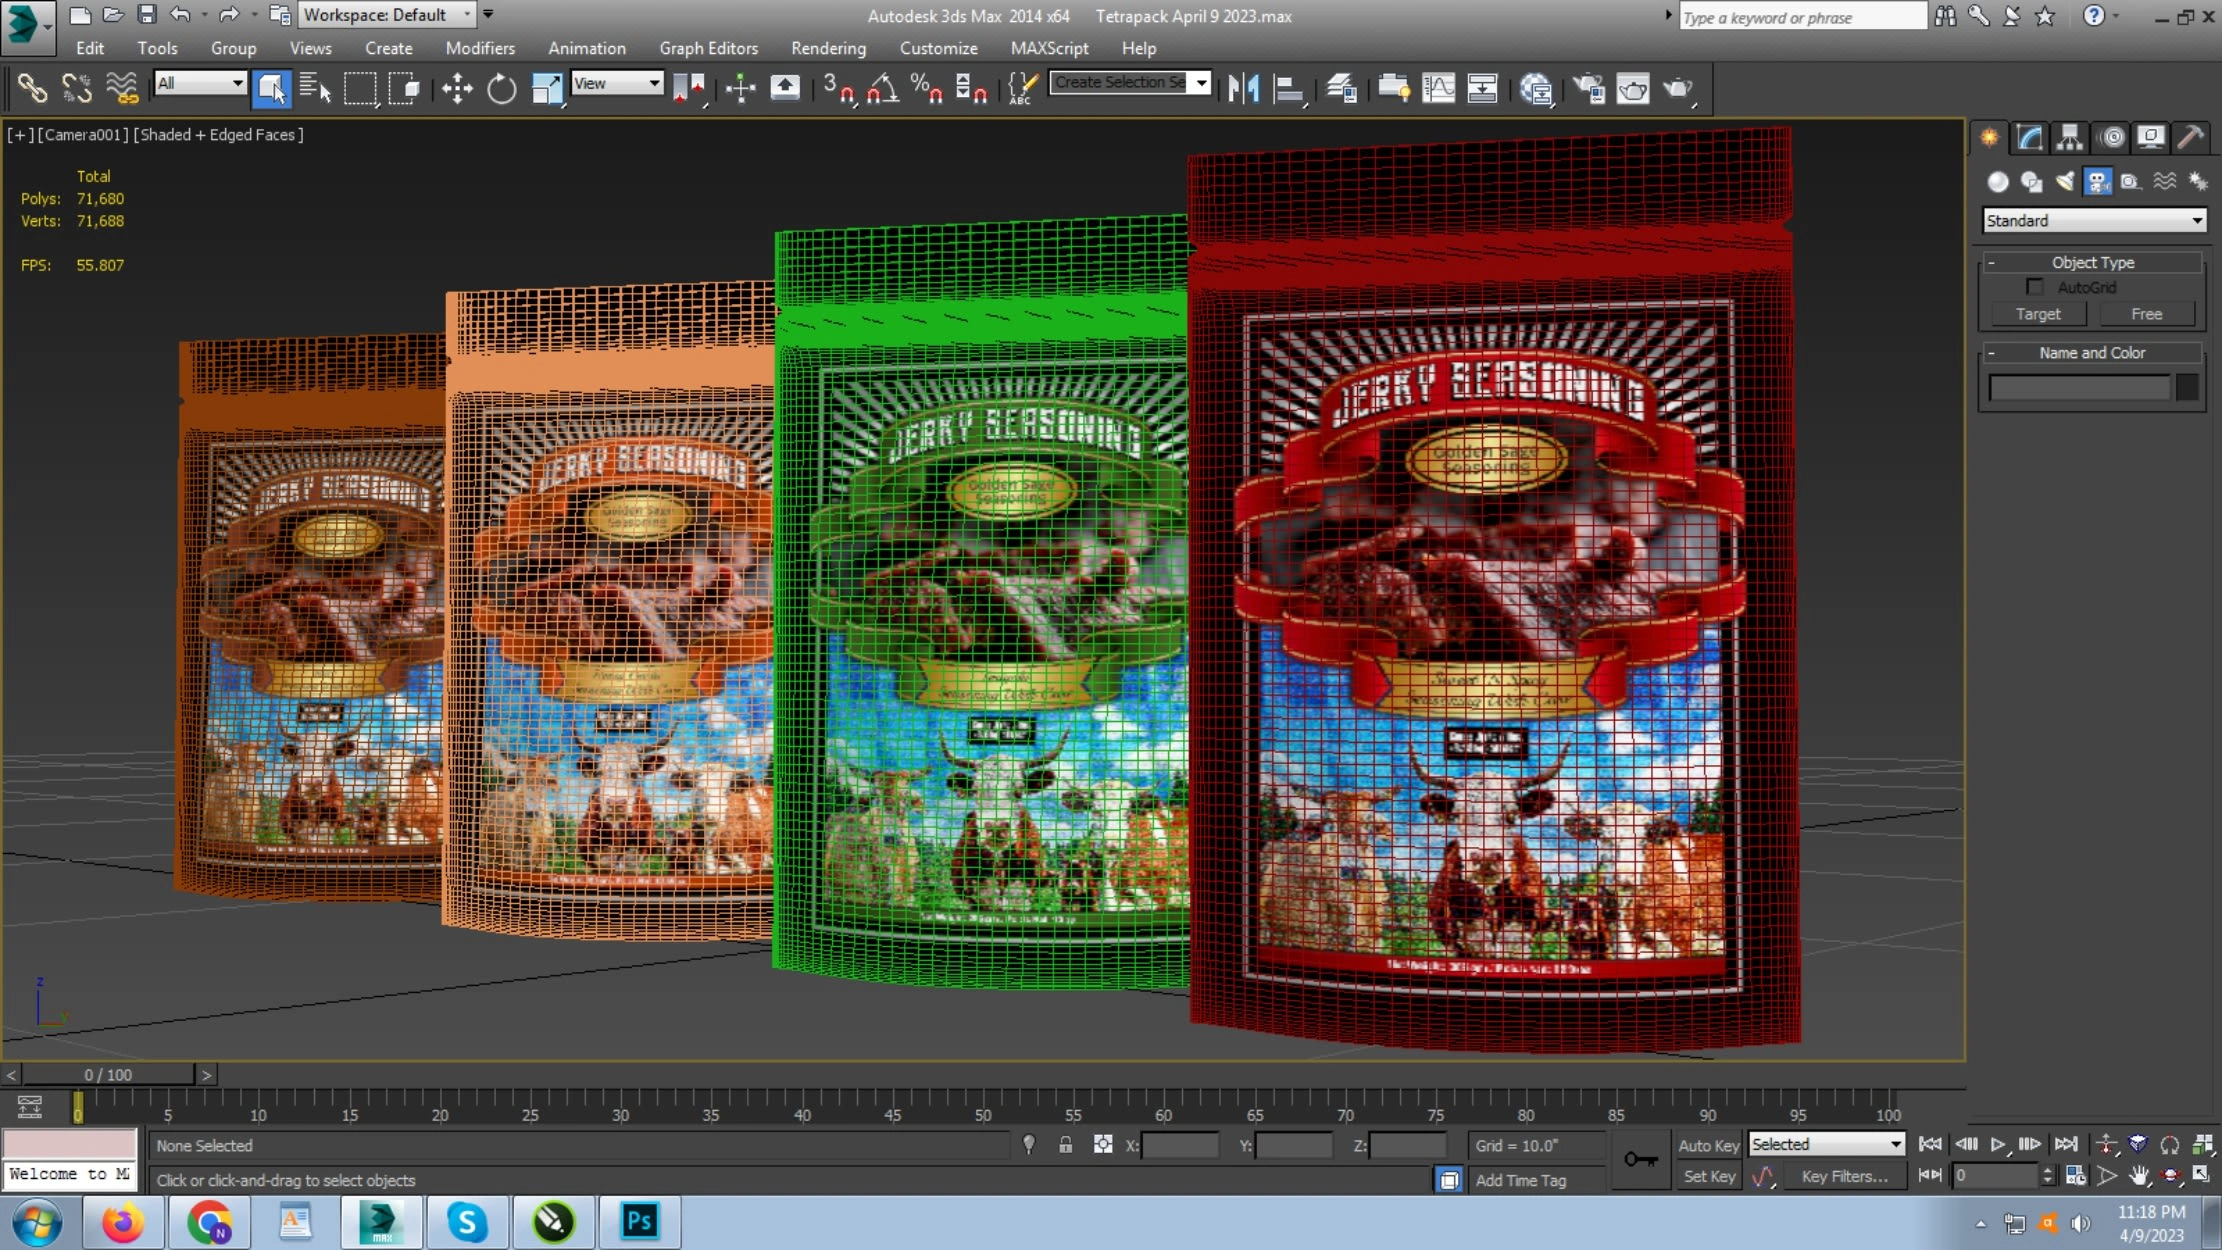Toggle Auto Key animation mode
Screen dimensions: 2222x1250
1708,1145
